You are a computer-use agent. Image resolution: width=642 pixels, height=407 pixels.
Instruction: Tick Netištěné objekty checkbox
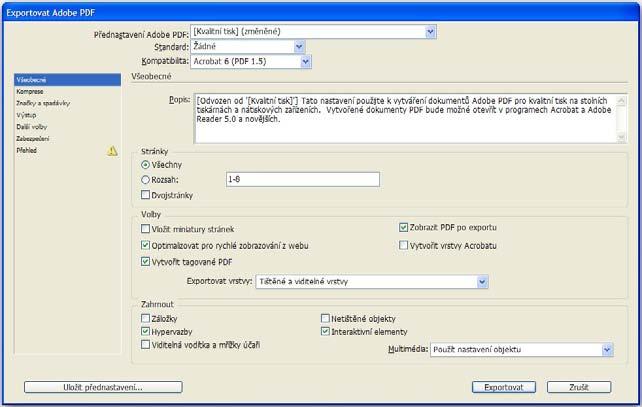click(x=325, y=318)
